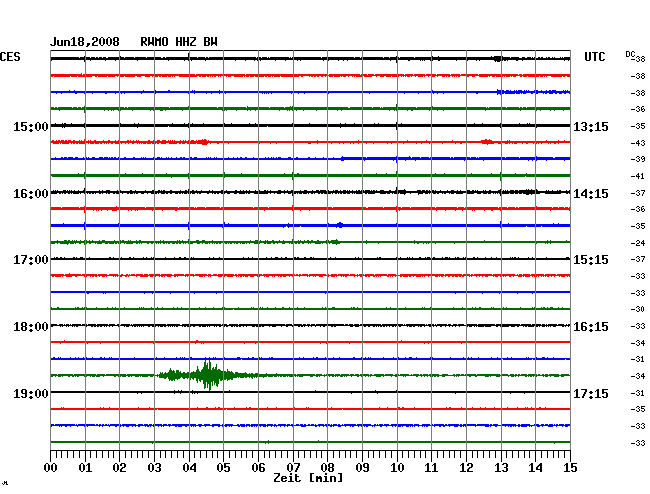This screenshot has height=494, width=650.
Task: Click minute label 02 on time axis
Action: coord(119,467)
